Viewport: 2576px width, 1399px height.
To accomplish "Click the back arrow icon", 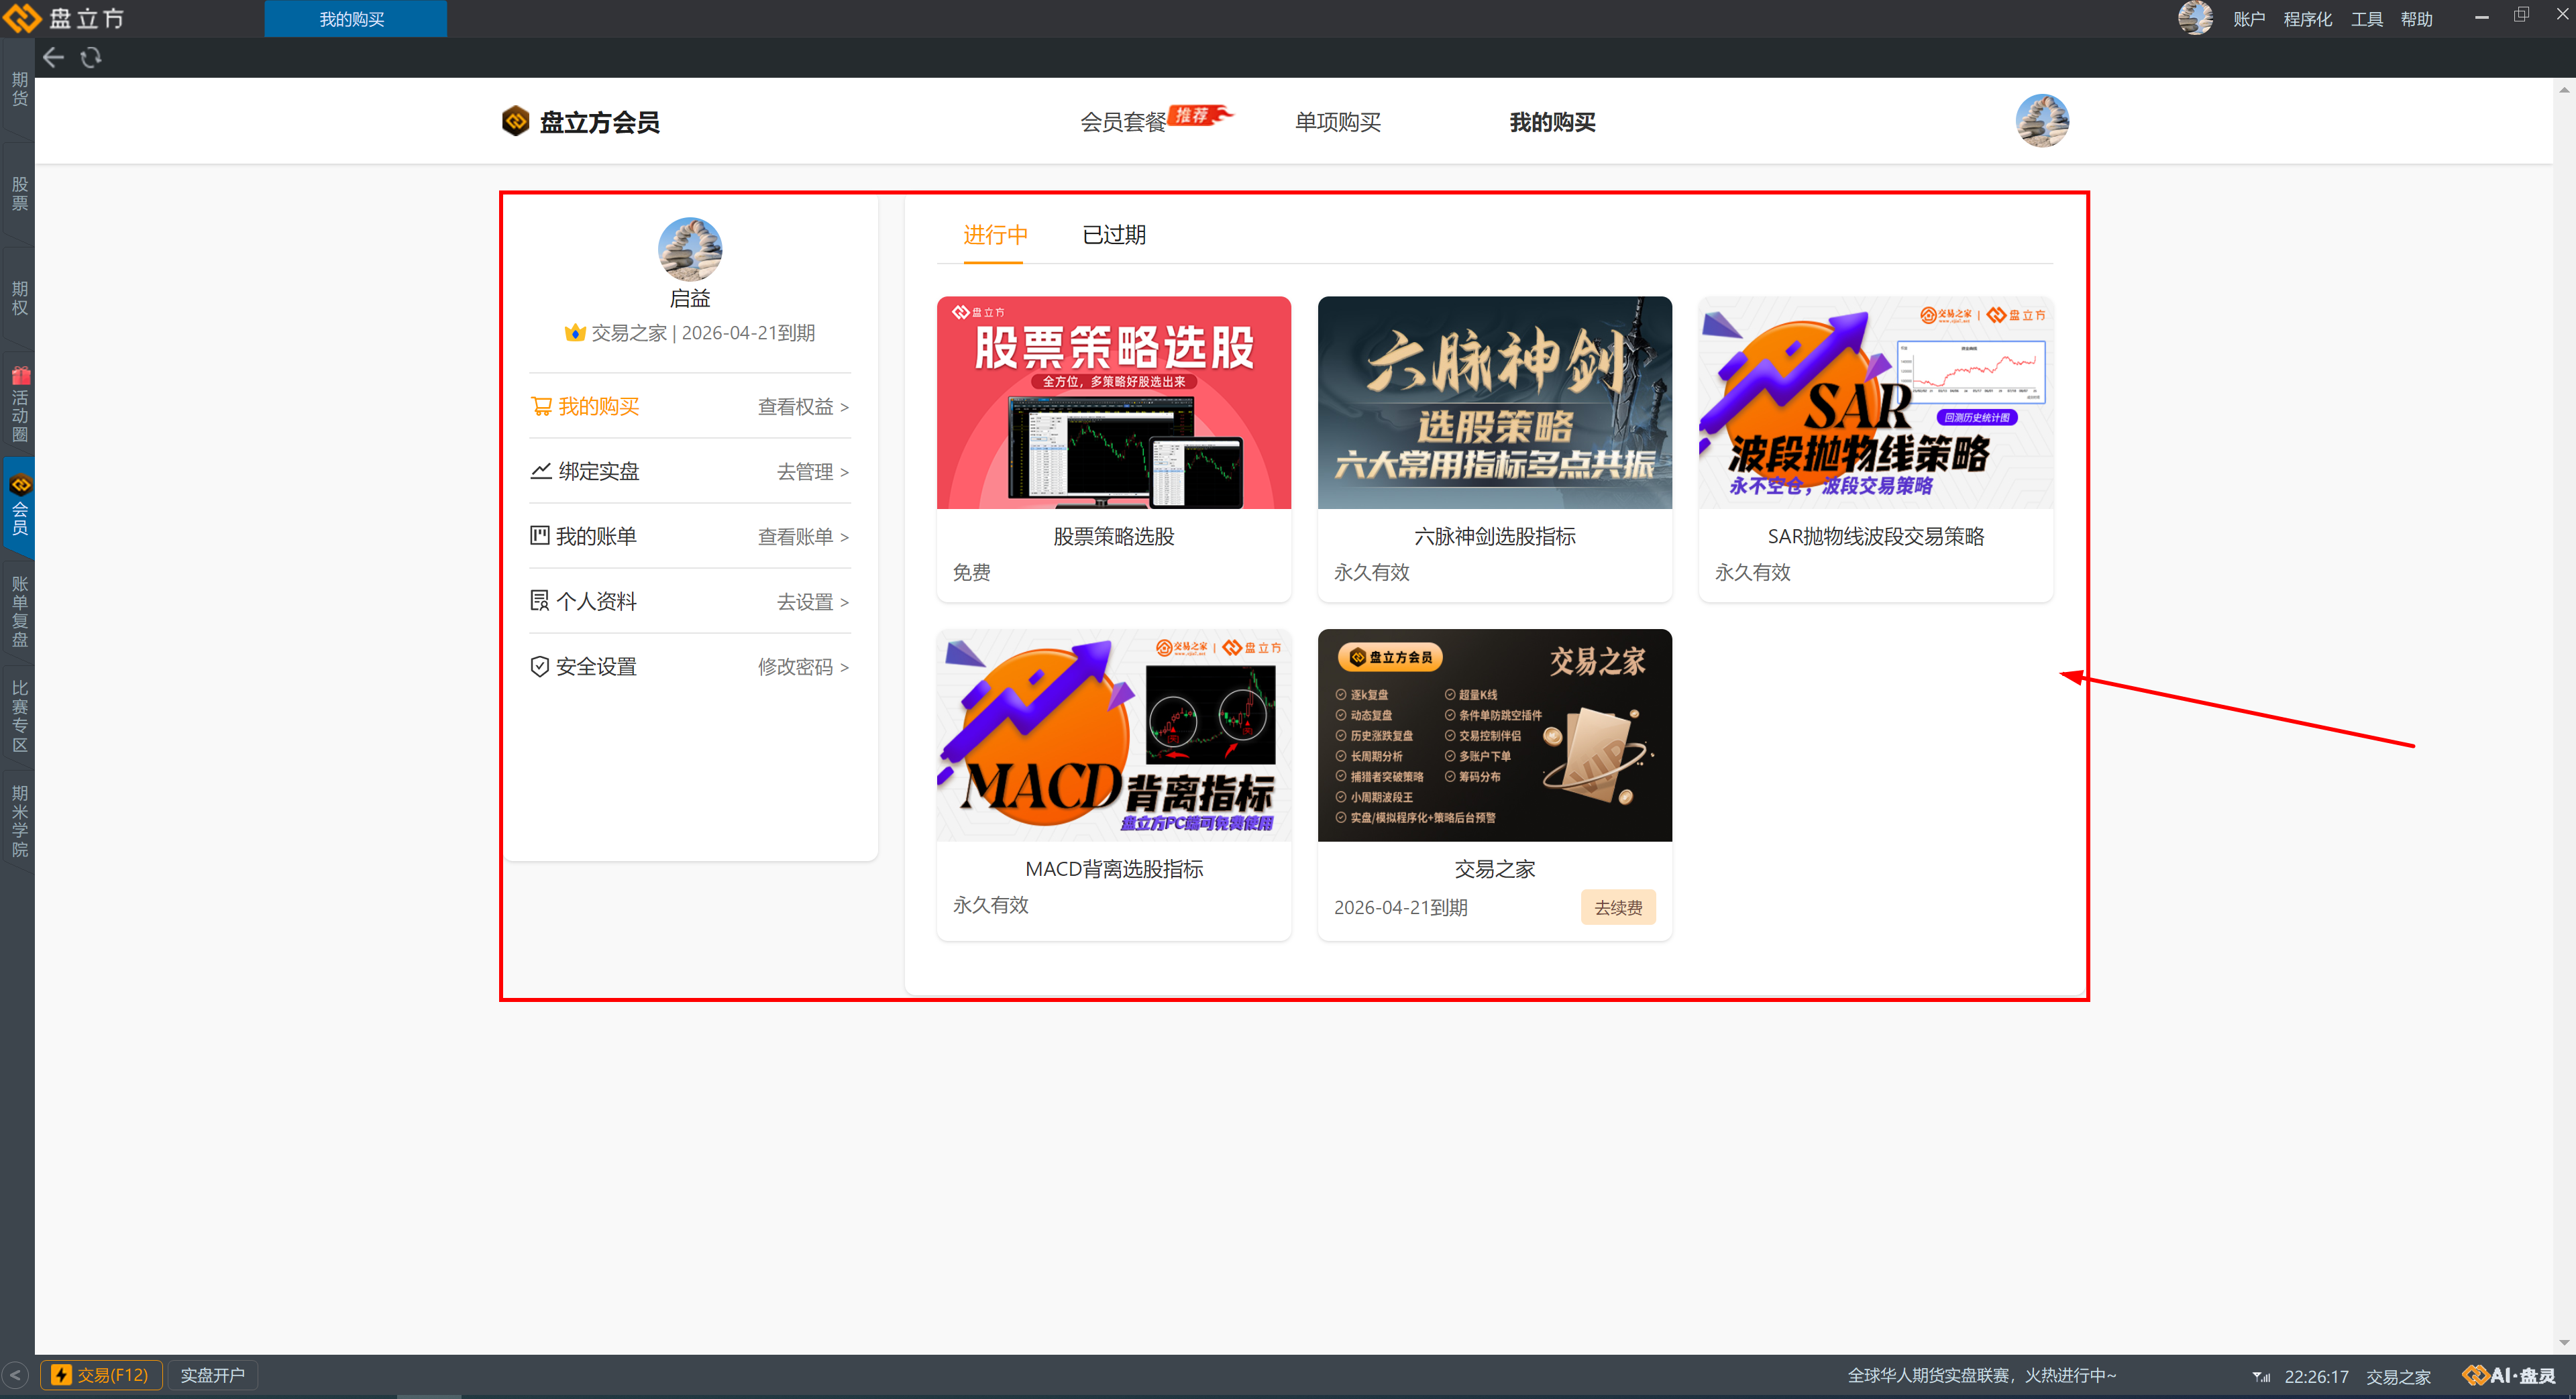I will pyautogui.click(x=53, y=58).
